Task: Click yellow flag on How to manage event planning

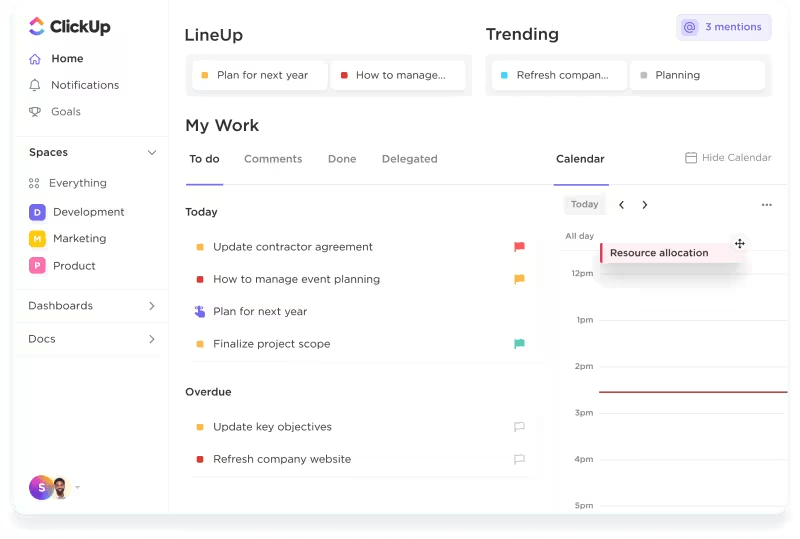Action: [x=519, y=279]
